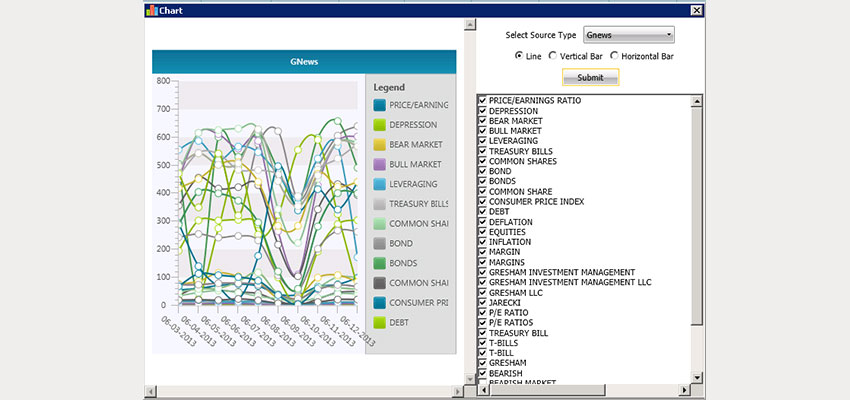850x400 pixels.
Task: Click the Chart window title icon
Action: (152, 10)
